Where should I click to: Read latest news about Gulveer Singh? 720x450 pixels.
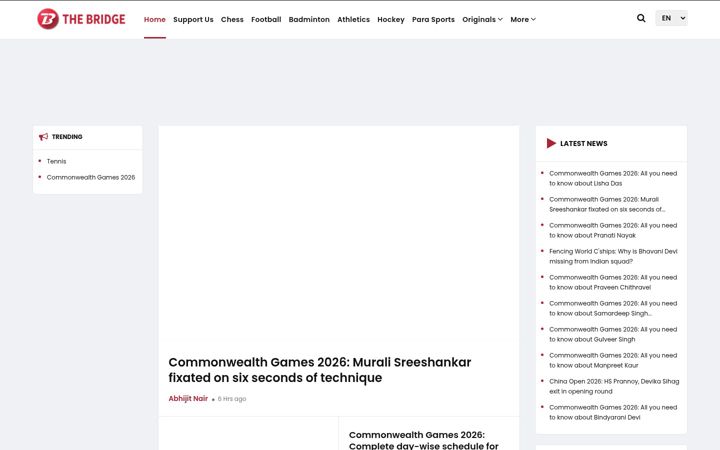613,334
